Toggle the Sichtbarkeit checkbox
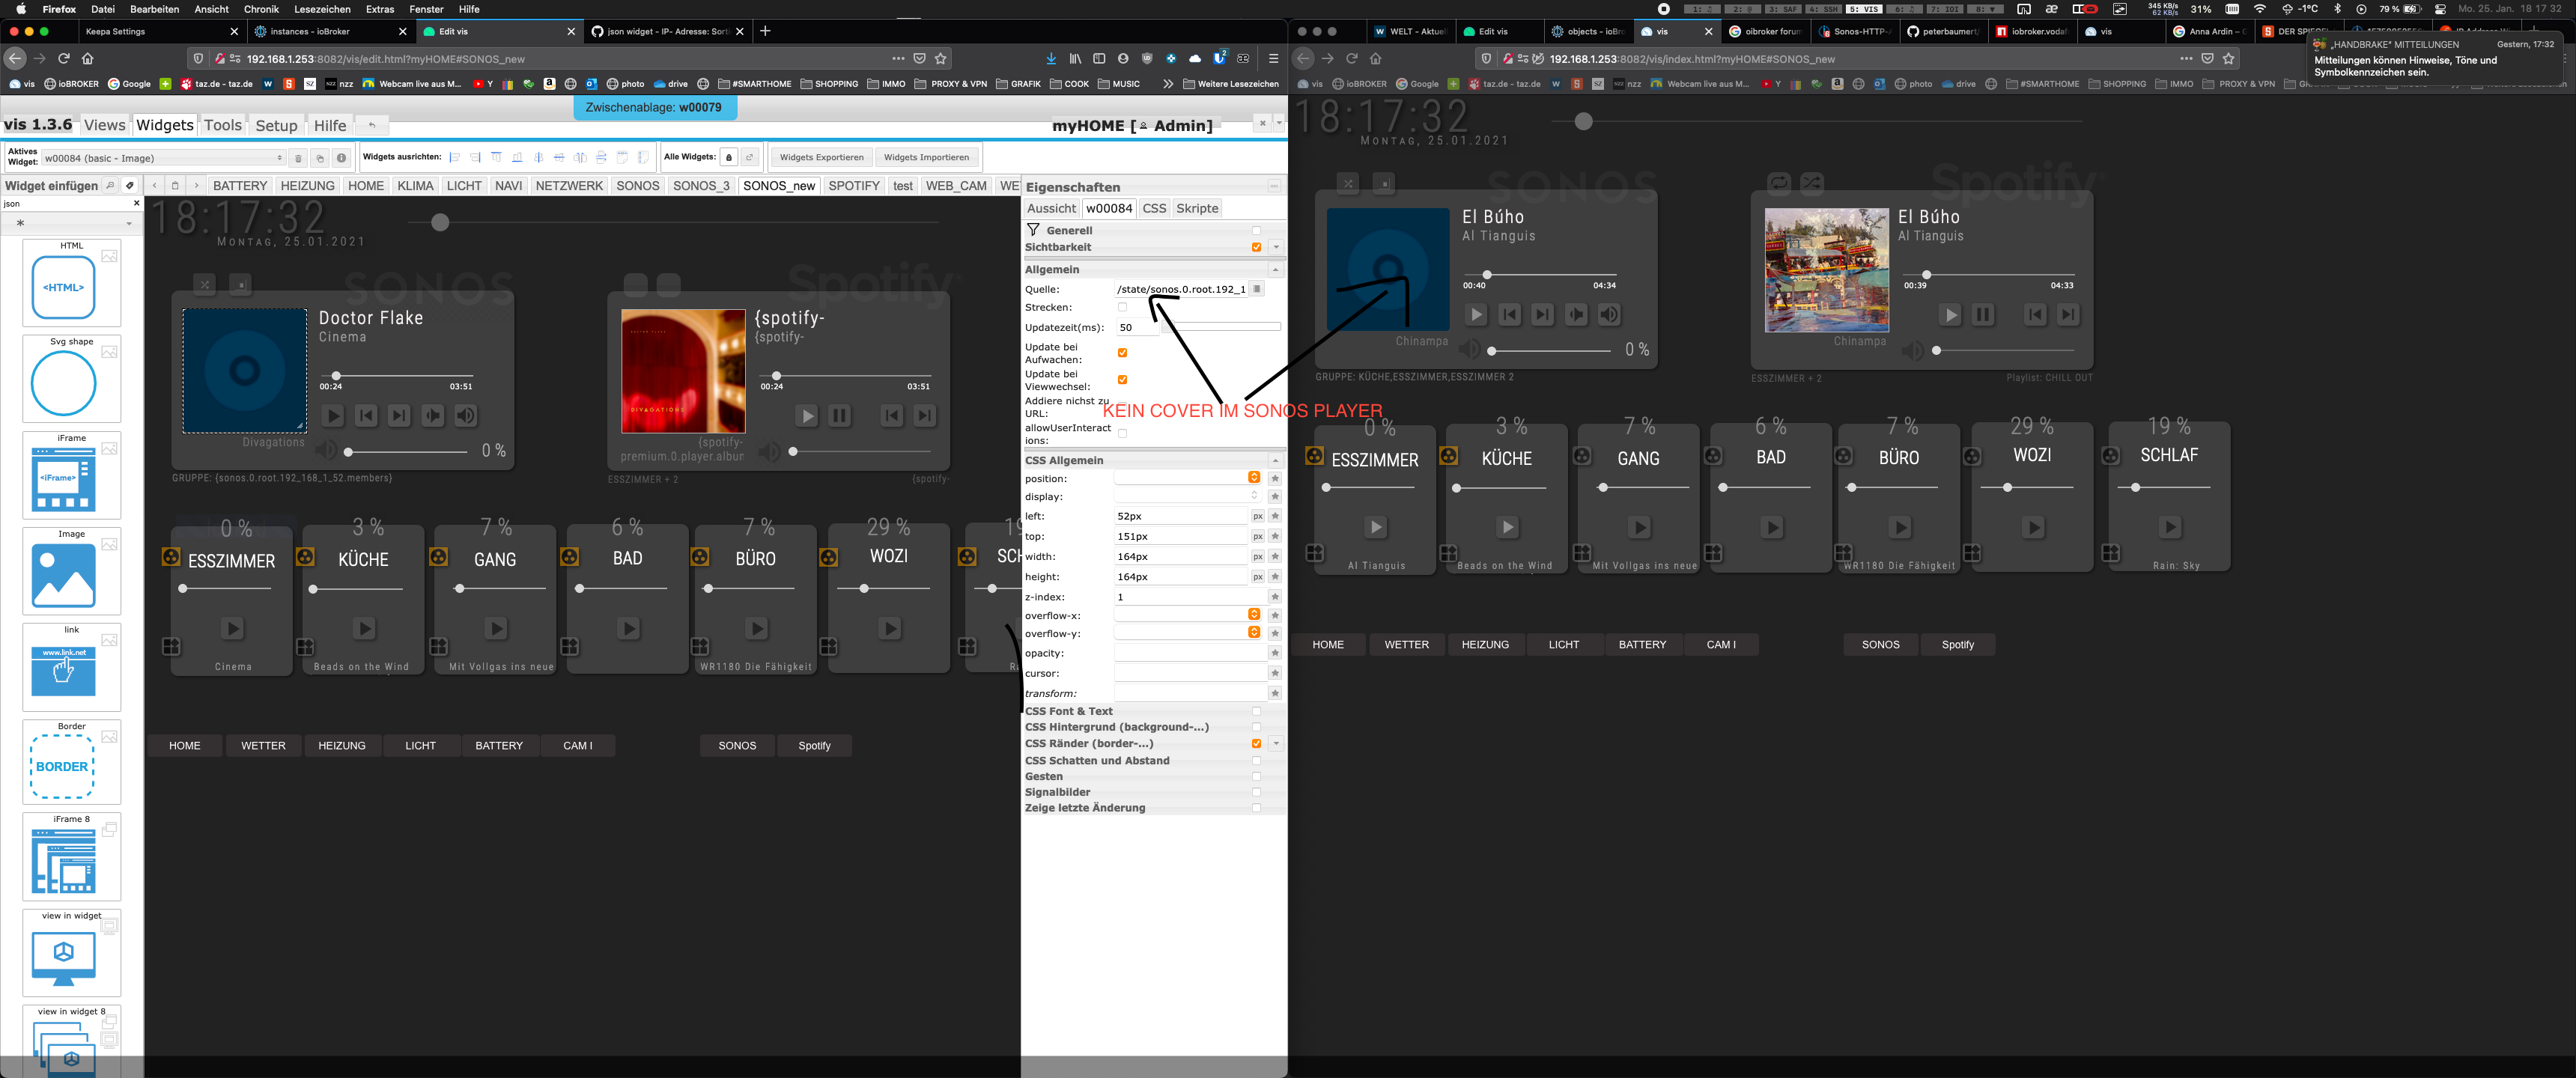The width and height of the screenshot is (2576, 1078). tap(1256, 247)
